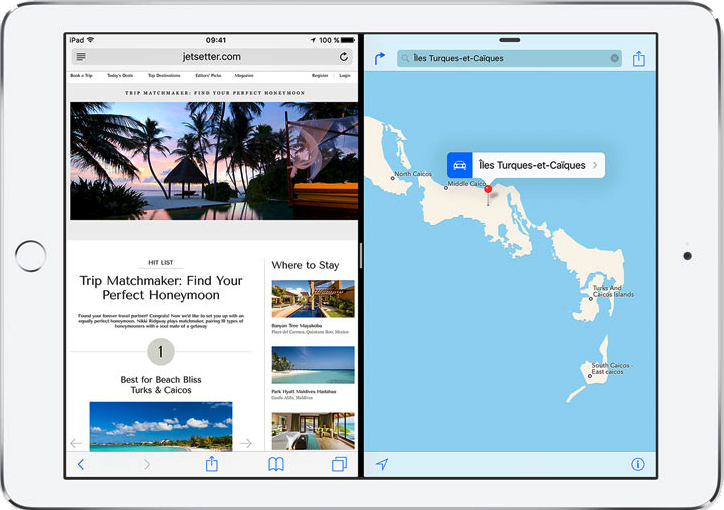Tap the Îles Turques-et-Caïques search field
Viewport: 724px width, 510px height.
pos(509,58)
